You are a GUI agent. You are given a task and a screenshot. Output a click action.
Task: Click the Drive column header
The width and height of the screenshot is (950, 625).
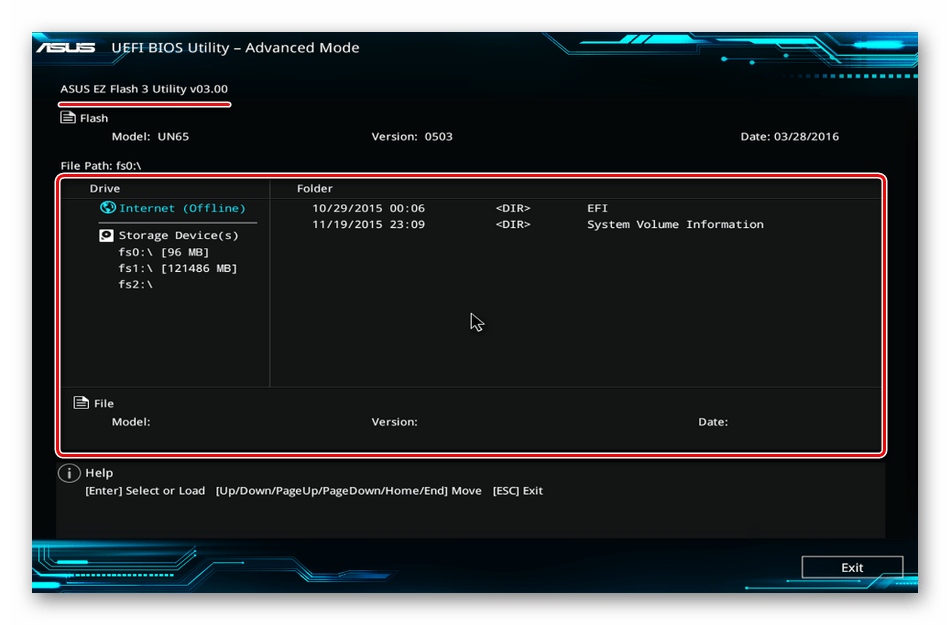click(105, 188)
